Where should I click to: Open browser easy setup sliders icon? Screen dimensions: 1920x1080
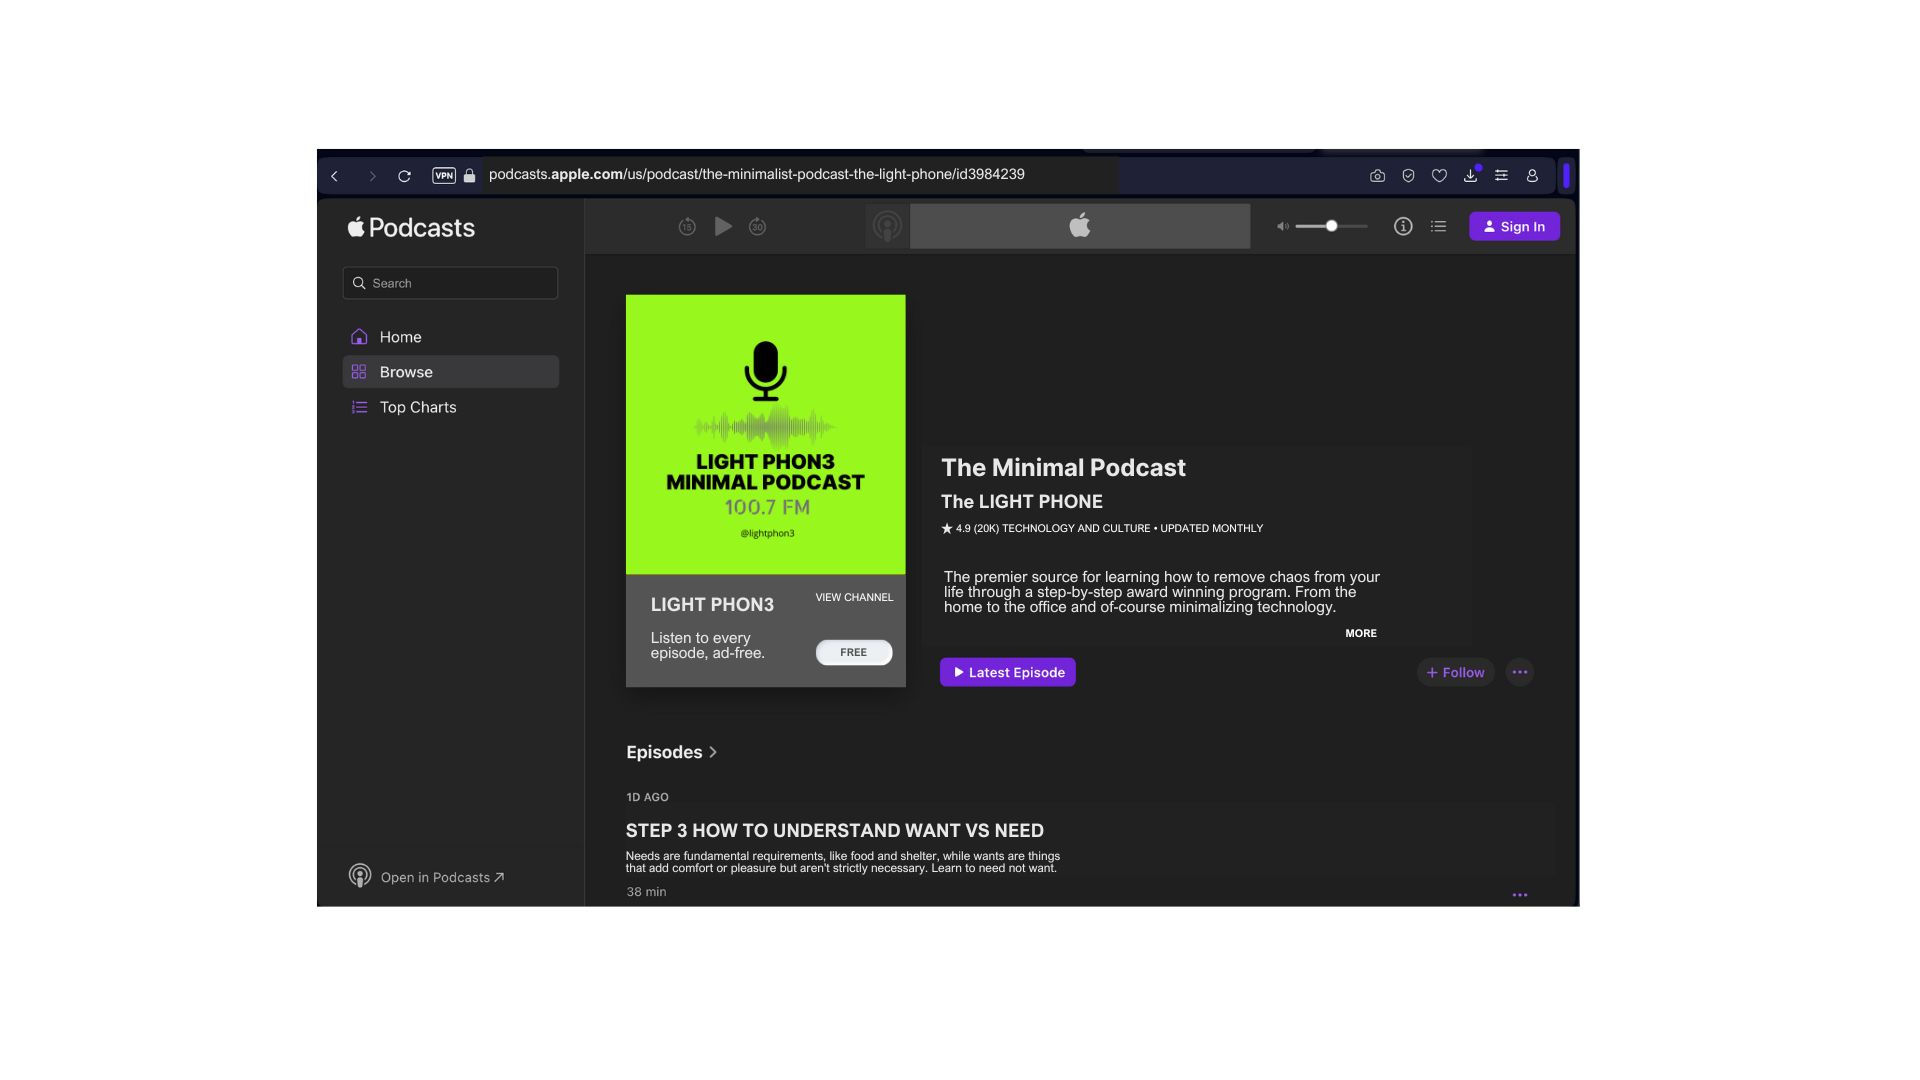(x=1501, y=176)
